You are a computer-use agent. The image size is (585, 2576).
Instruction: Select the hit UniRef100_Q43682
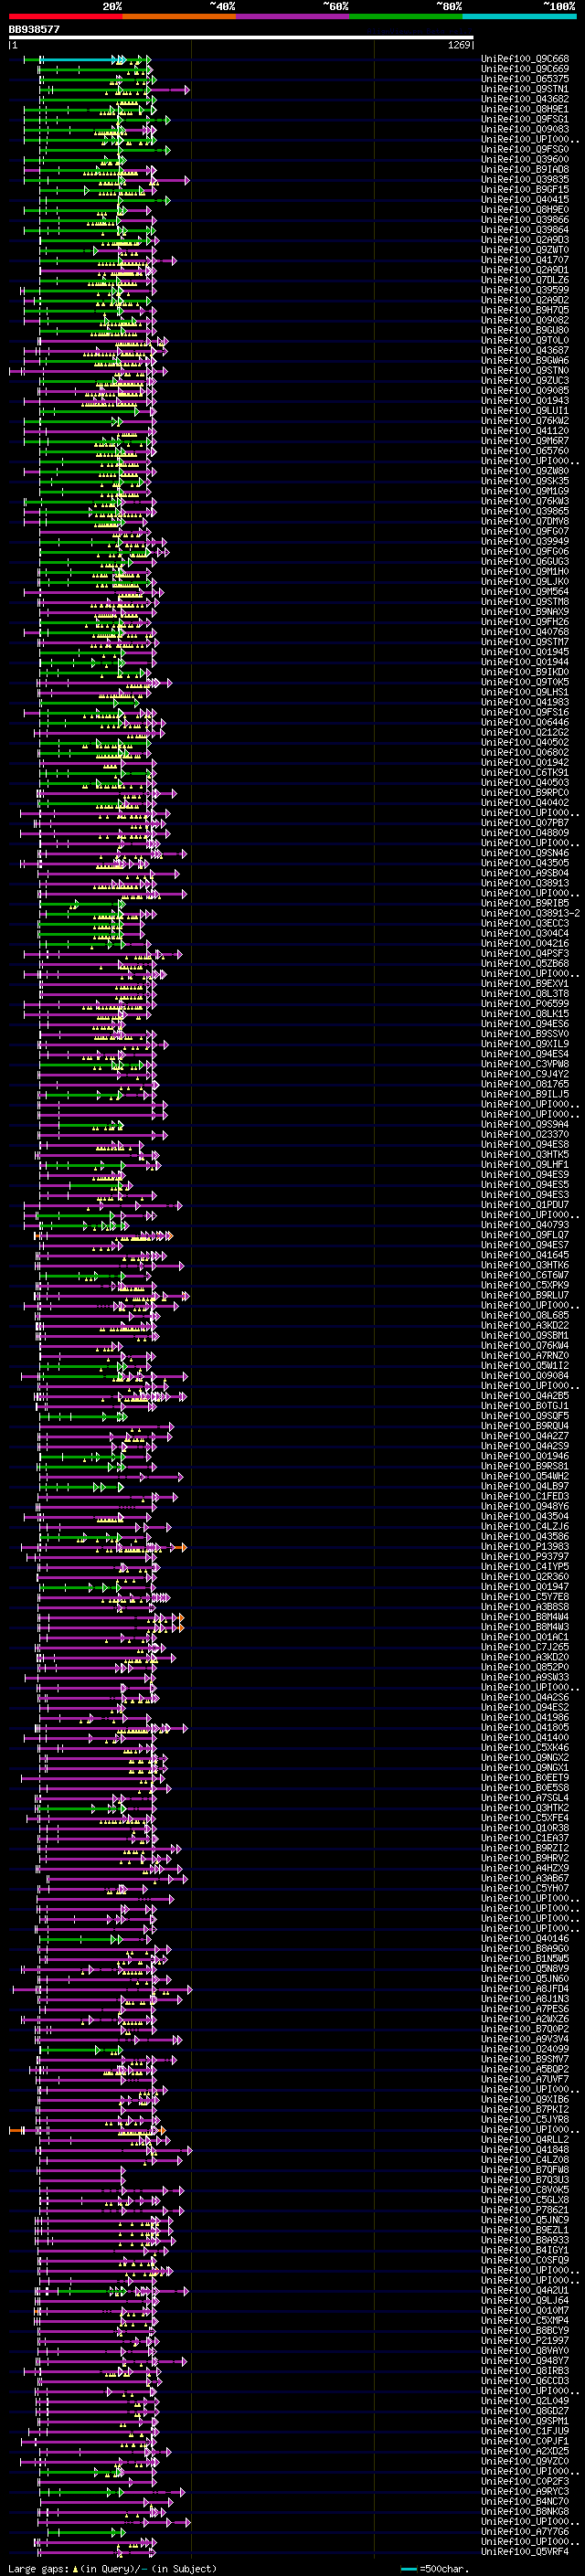coord(525,99)
